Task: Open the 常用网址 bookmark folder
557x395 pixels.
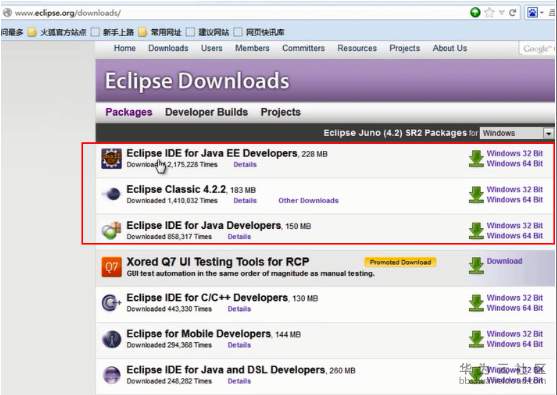Action: [x=160, y=32]
